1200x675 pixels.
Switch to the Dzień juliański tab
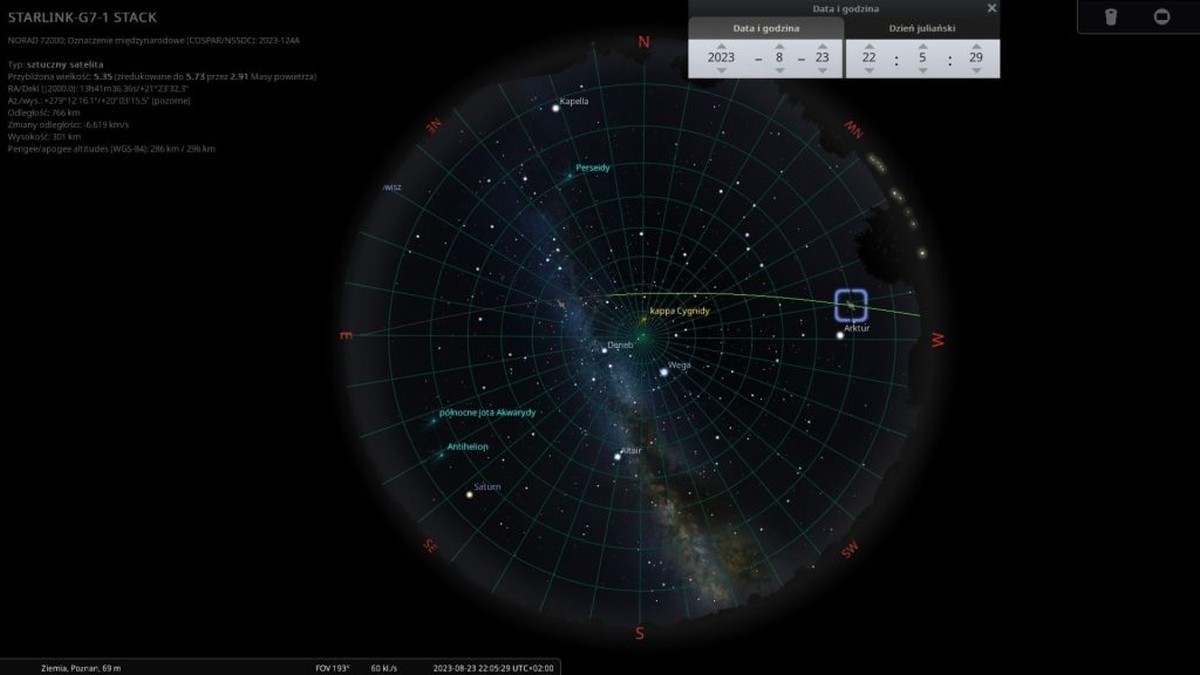pos(921,28)
